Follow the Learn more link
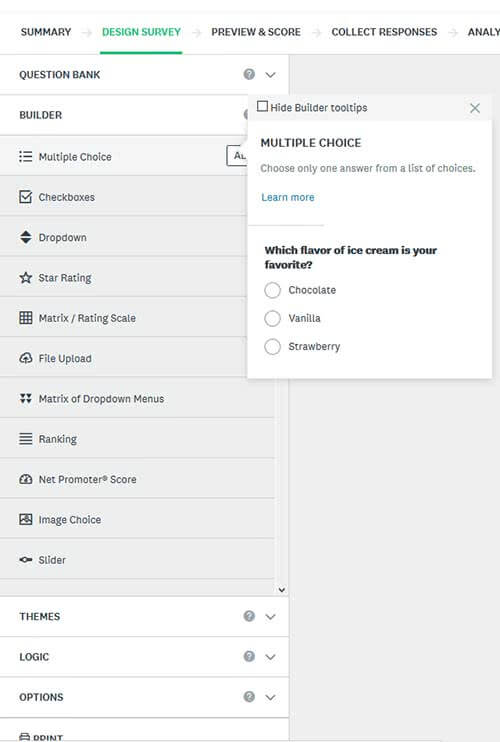 tap(288, 197)
